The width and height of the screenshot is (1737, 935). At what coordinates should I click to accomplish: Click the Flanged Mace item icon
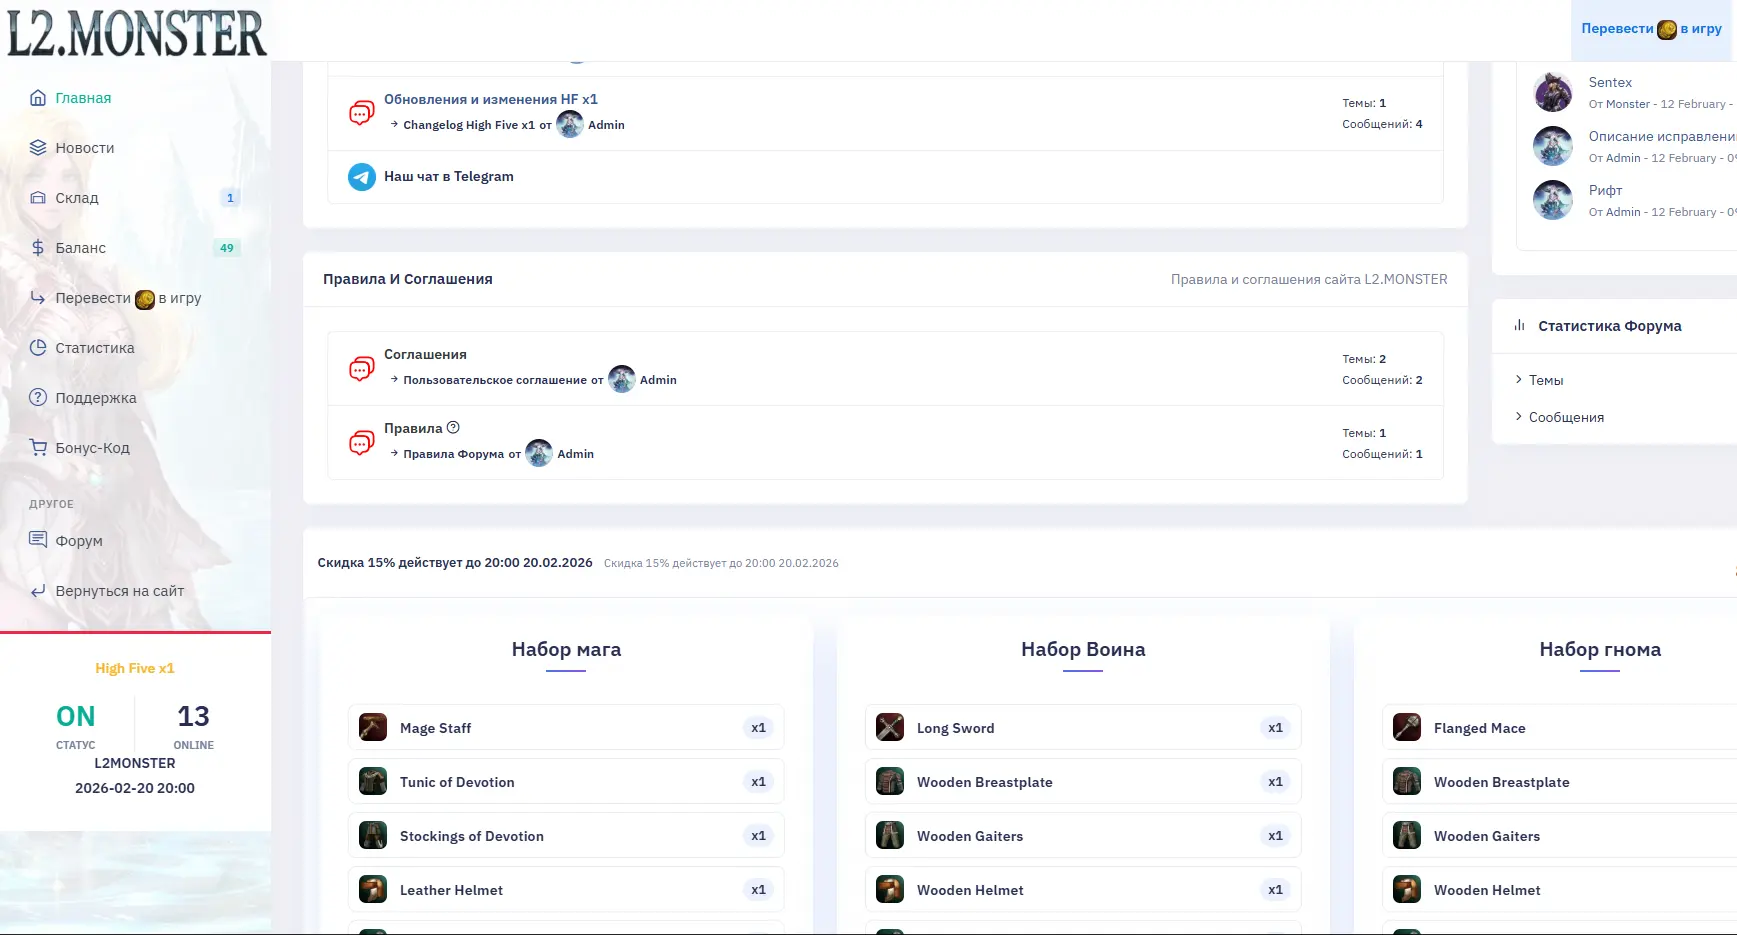coord(1407,727)
